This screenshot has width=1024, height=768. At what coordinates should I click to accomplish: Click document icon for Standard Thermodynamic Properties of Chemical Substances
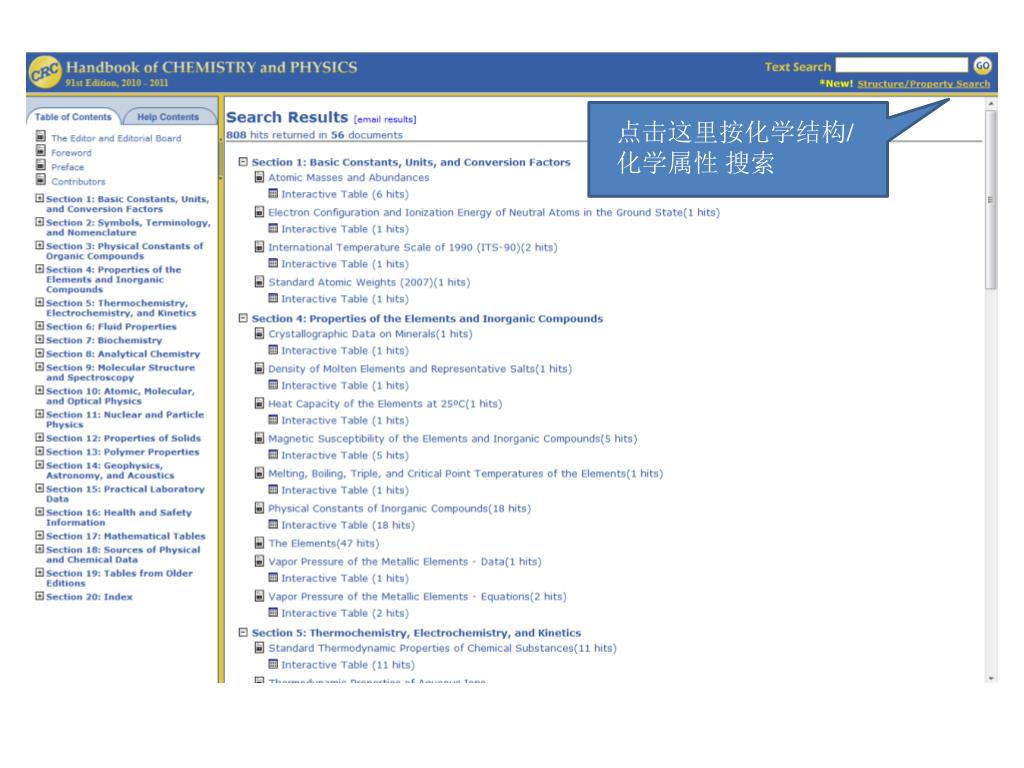click(259, 648)
